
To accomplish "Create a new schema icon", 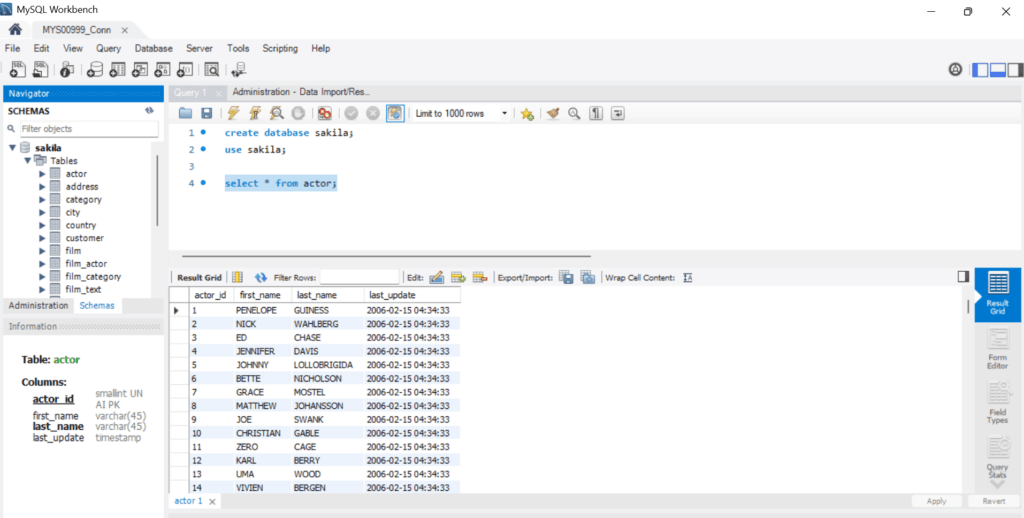I will 95,69.
